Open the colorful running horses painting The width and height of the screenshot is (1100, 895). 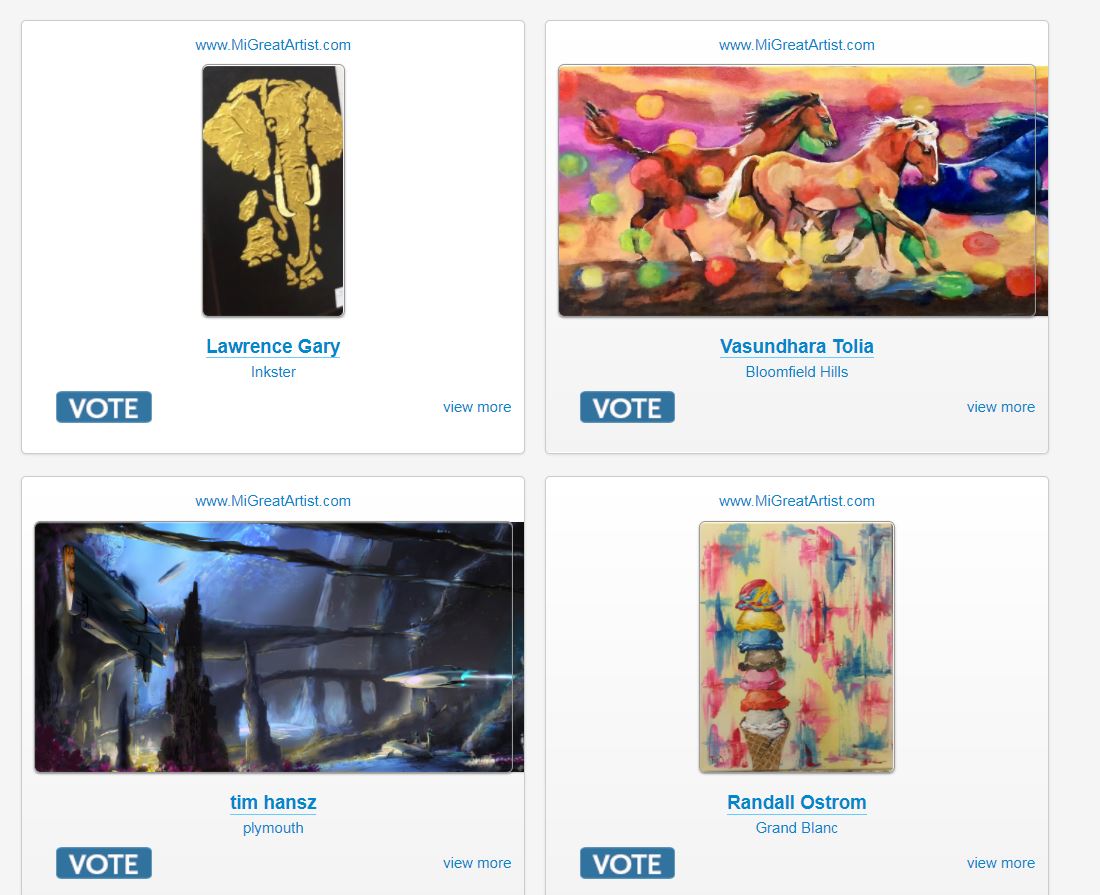pos(803,191)
